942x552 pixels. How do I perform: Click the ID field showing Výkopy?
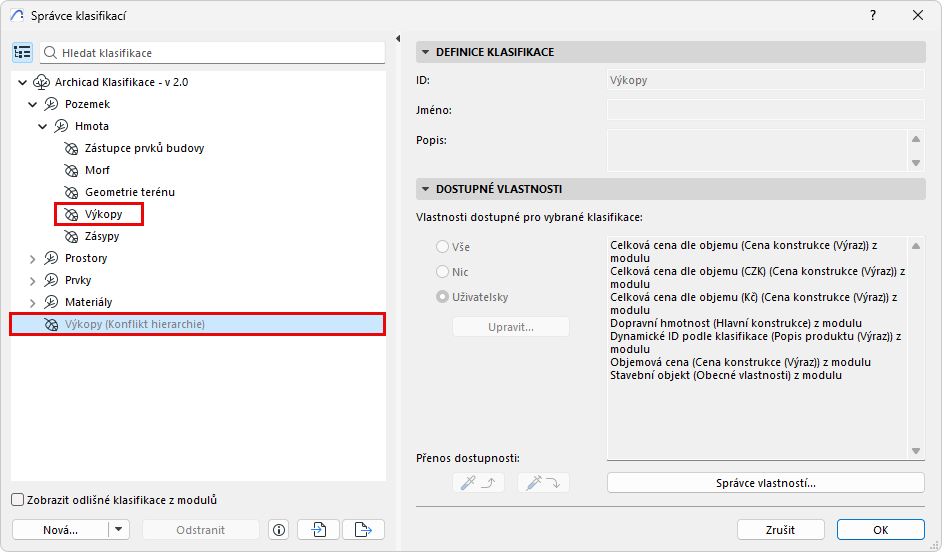click(x=766, y=80)
